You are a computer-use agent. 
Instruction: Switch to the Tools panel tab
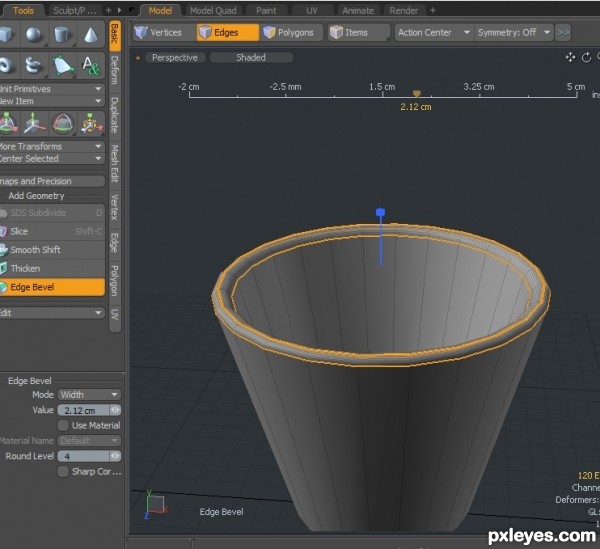click(x=23, y=11)
